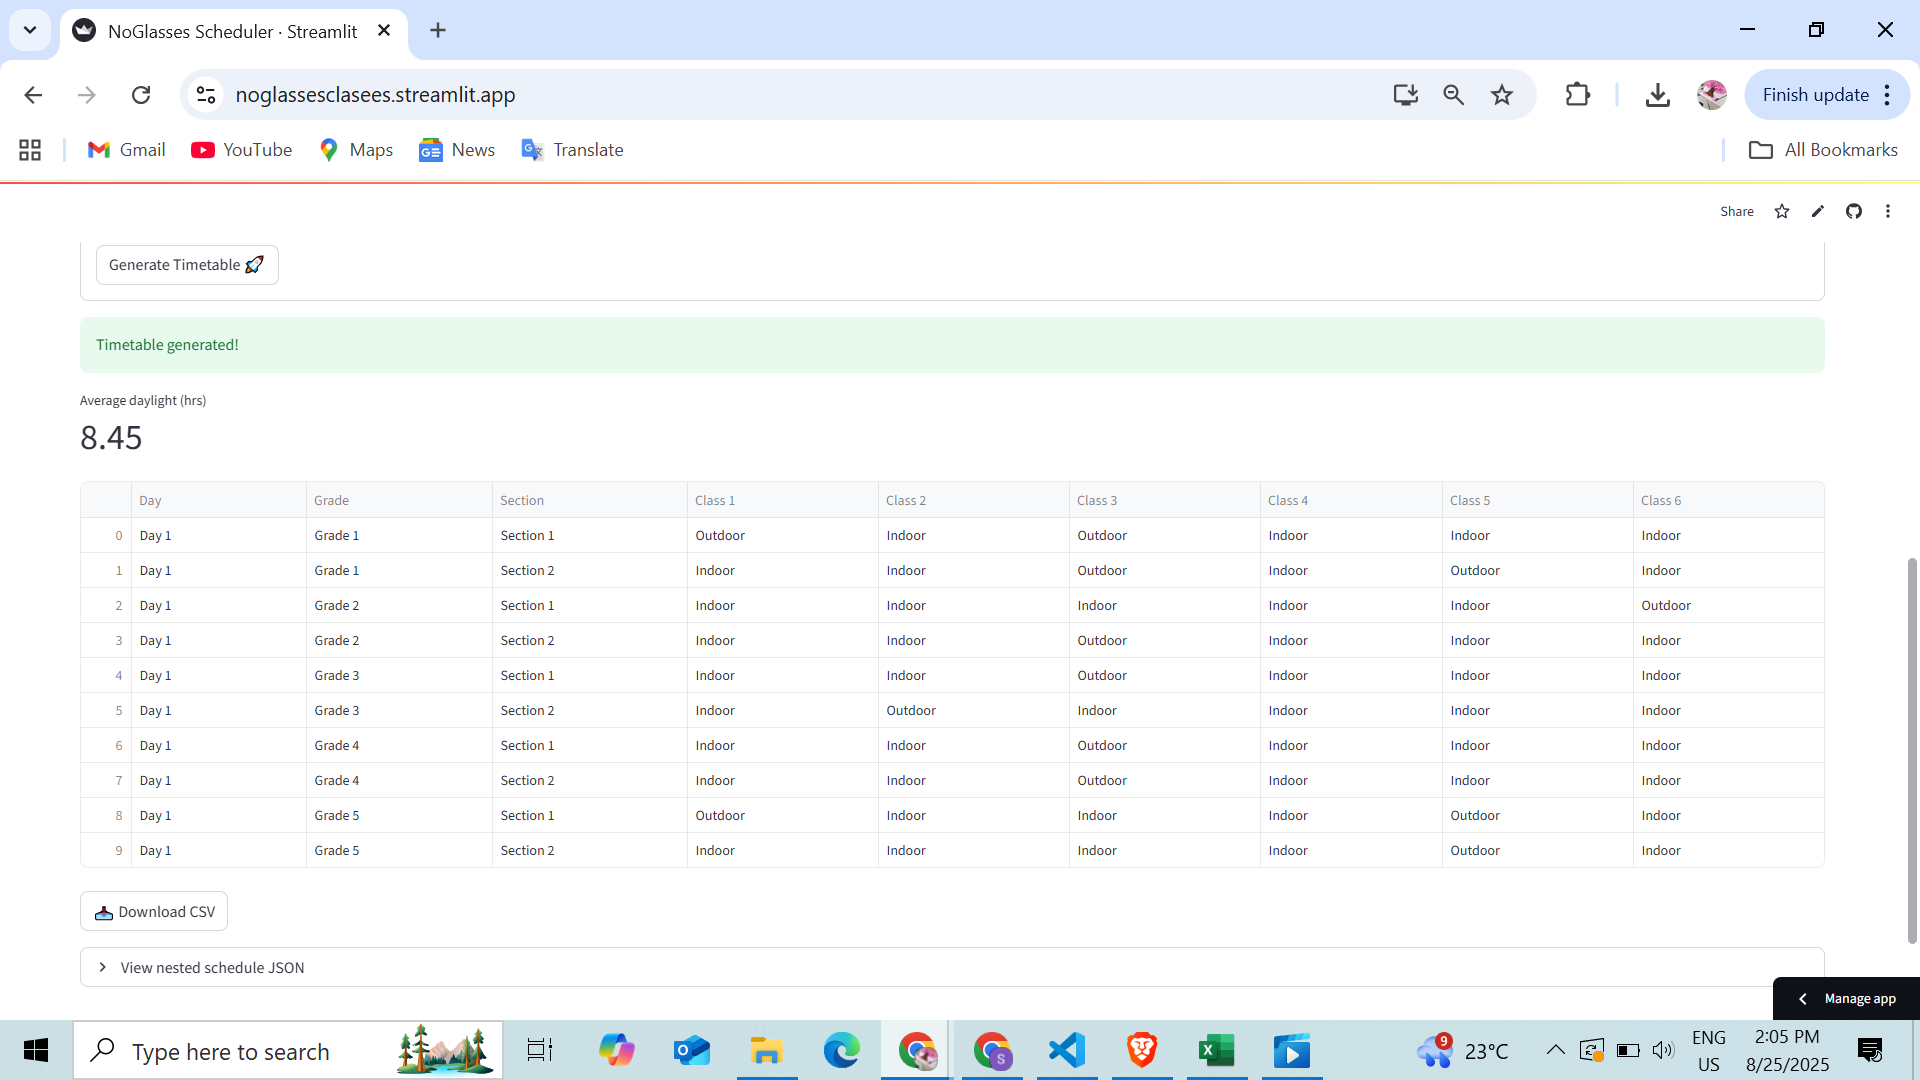
Task: Click the GitHub icon in Streamlit toolbar
Action: (1853, 211)
